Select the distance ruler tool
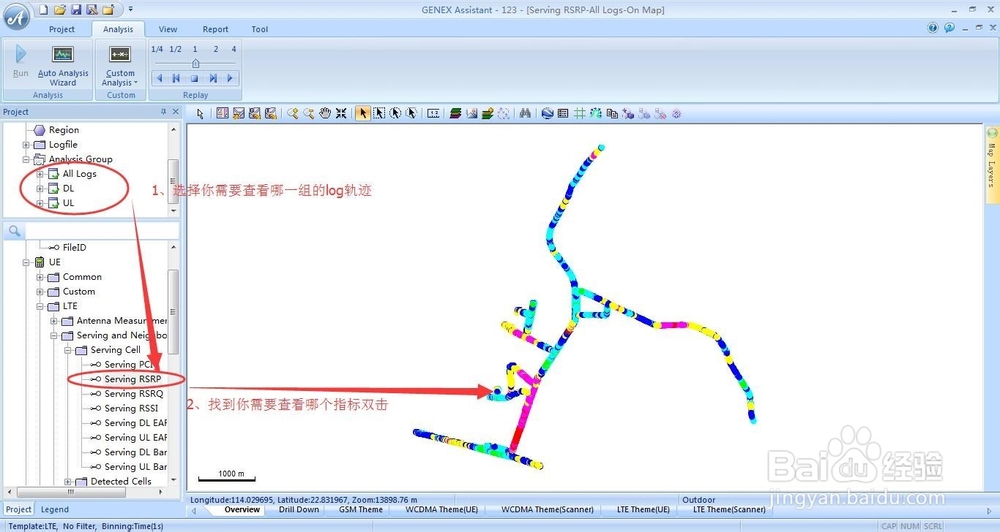 click(x=434, y=114)
